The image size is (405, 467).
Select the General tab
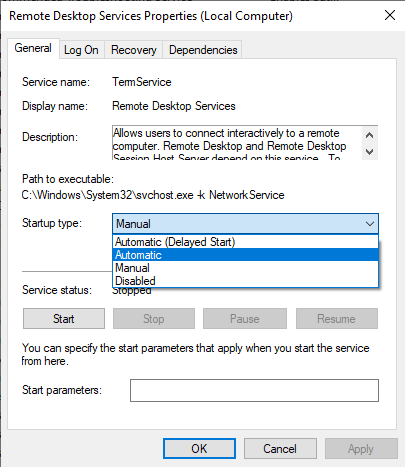[33, 48]
